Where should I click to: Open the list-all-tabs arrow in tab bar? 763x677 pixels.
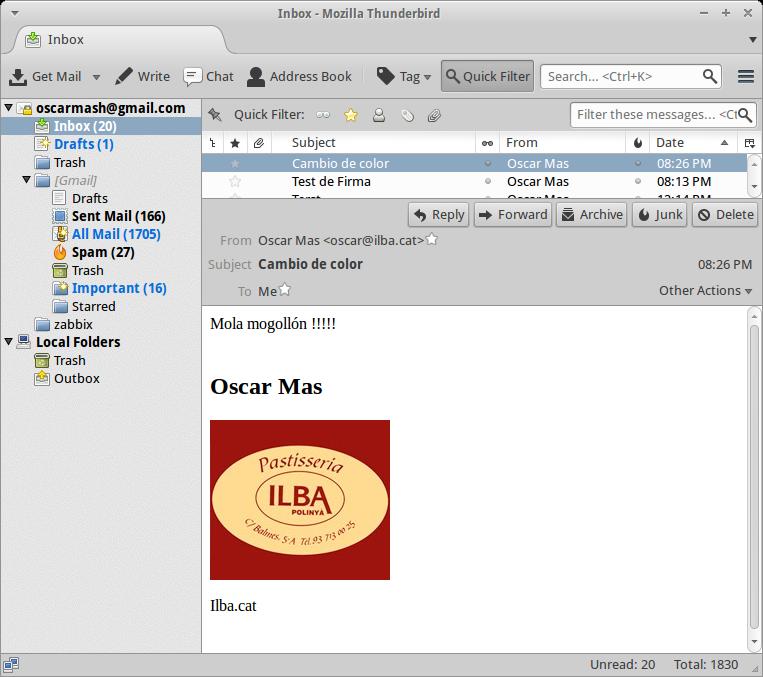[x=752, y=39]
